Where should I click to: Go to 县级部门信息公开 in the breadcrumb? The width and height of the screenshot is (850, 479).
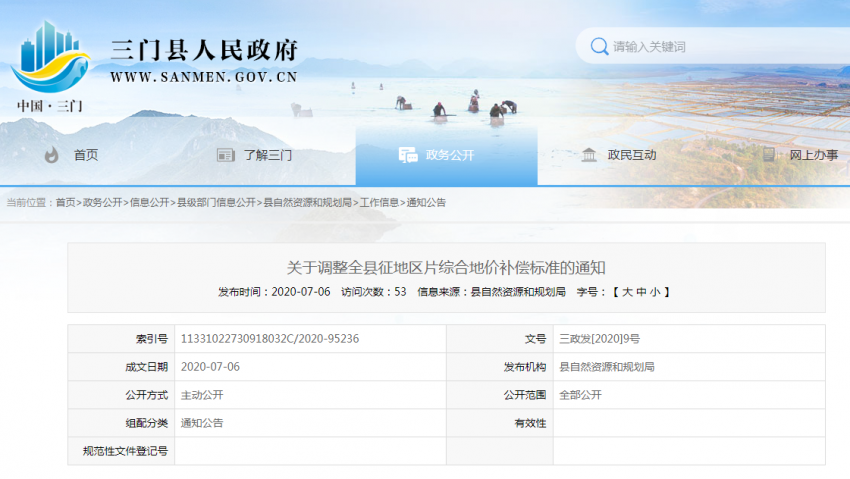(x=216, y=203)
